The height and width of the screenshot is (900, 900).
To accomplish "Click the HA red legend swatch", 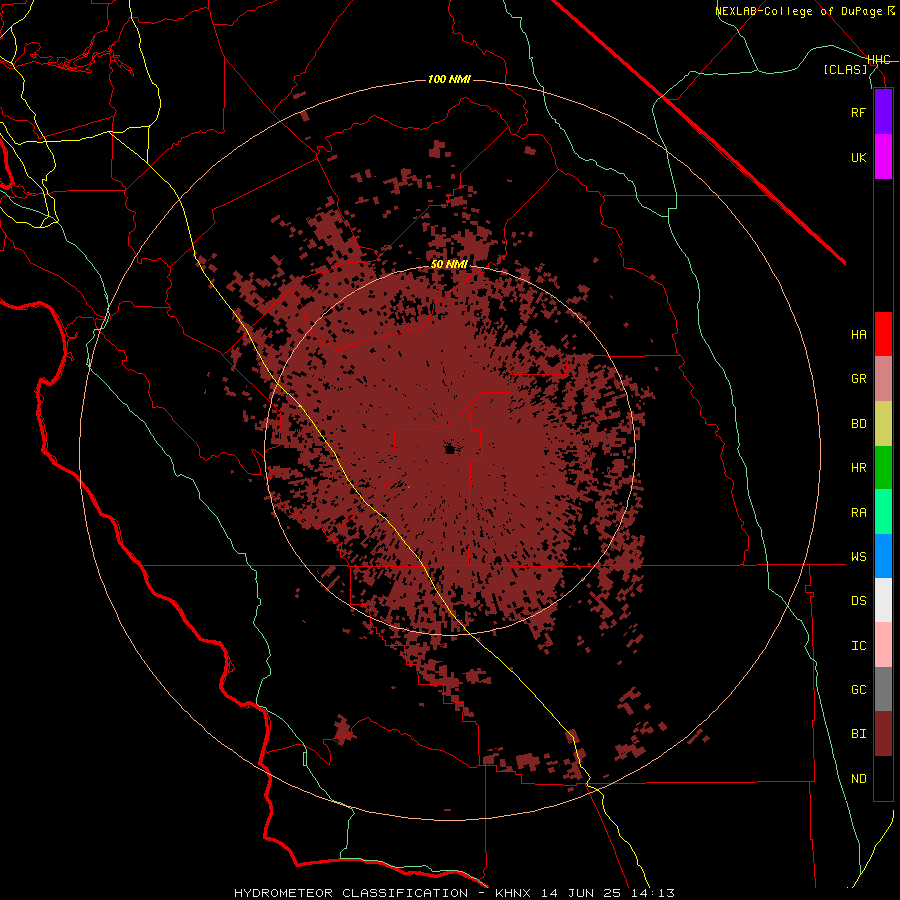I will coord(883,334).
